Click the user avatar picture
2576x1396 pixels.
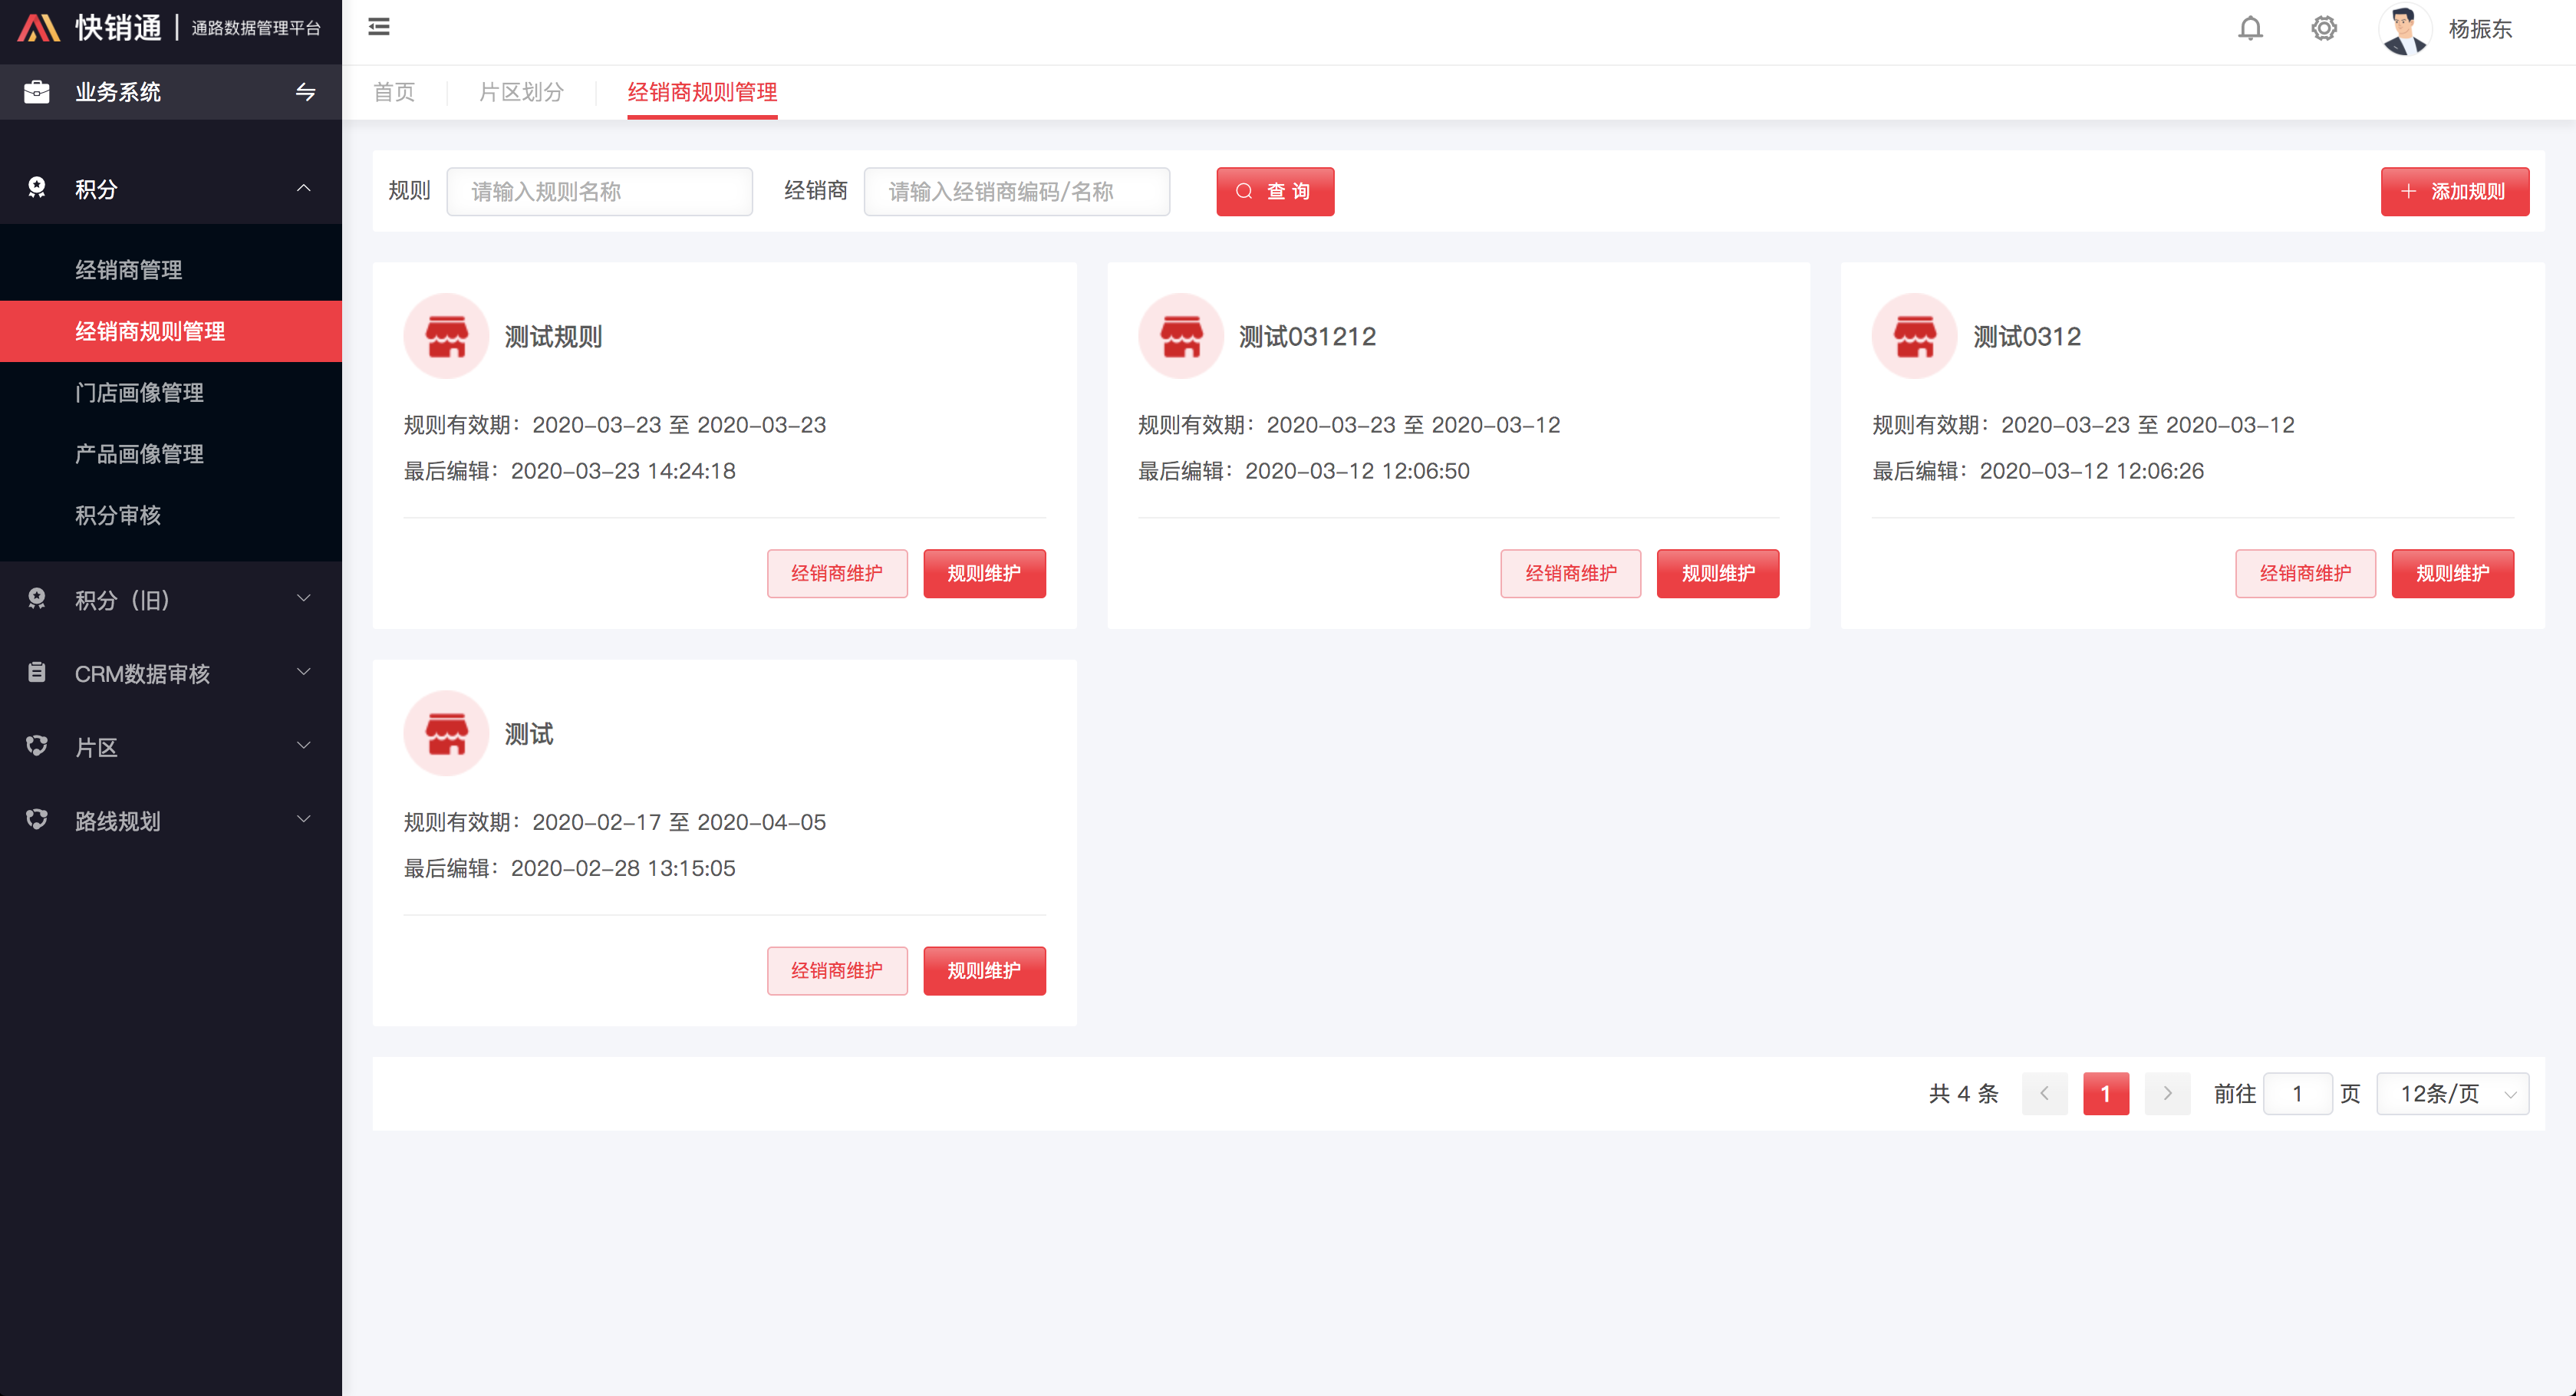pos(2404,30)
